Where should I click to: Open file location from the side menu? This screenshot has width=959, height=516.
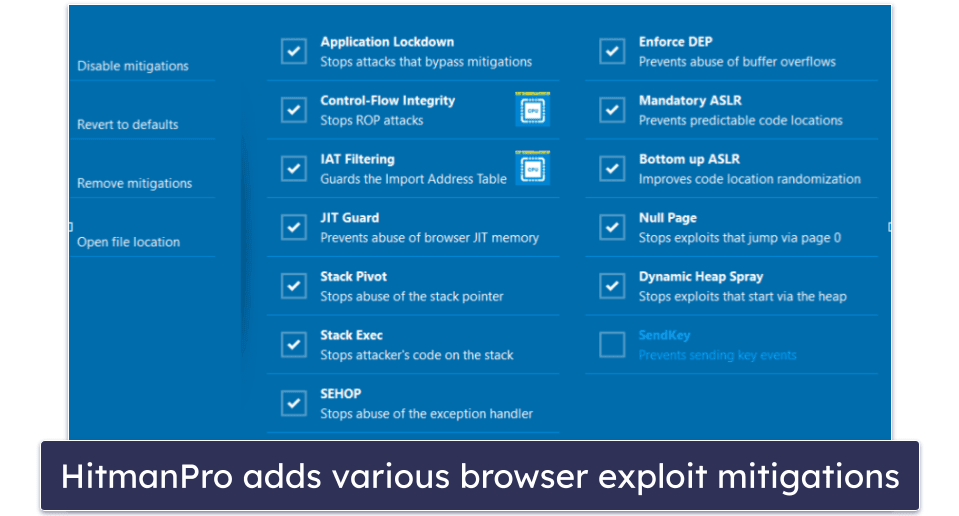[x=128, y=242]
